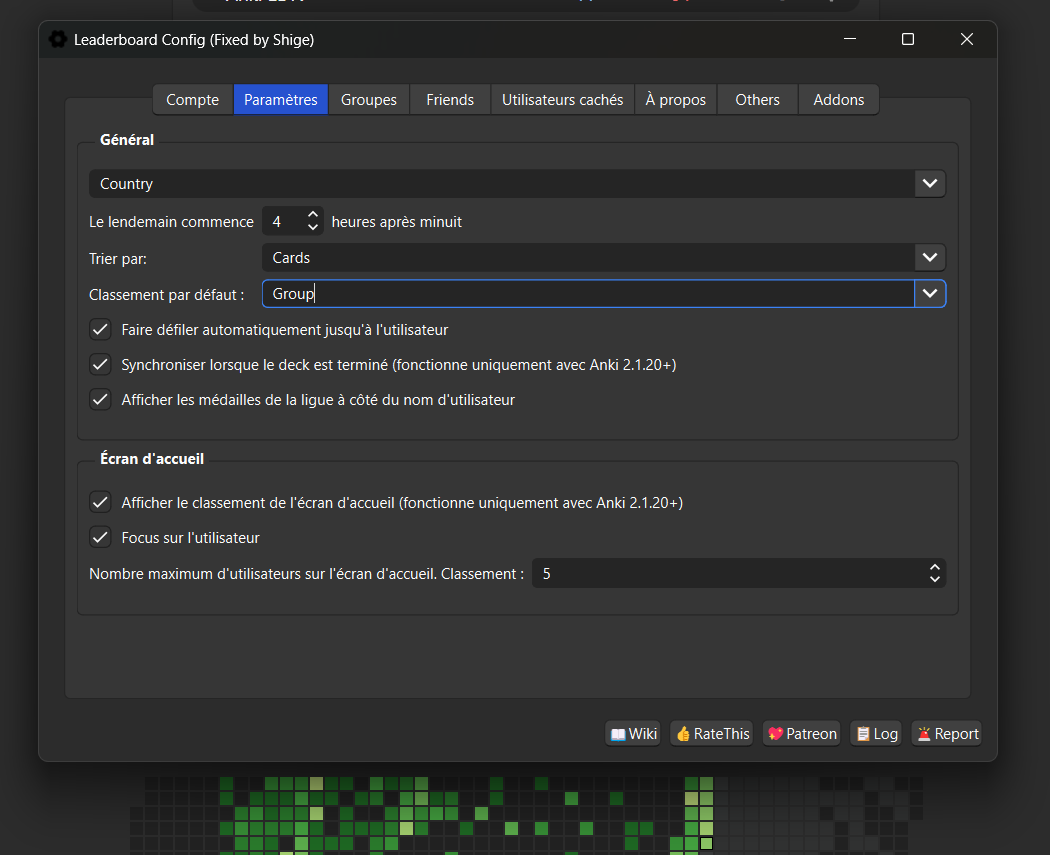Screen dimensions: 1050x855
Task: Uncheck 'Focus sur l'utilisateur' option
Action: coord(100,538)
